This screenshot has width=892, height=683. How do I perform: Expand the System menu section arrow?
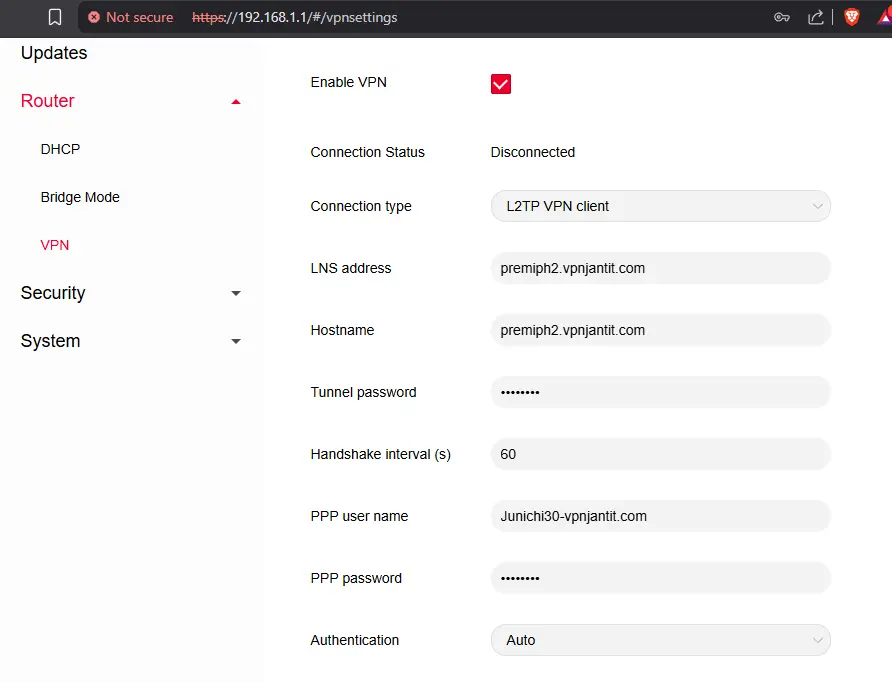(236, 341)
